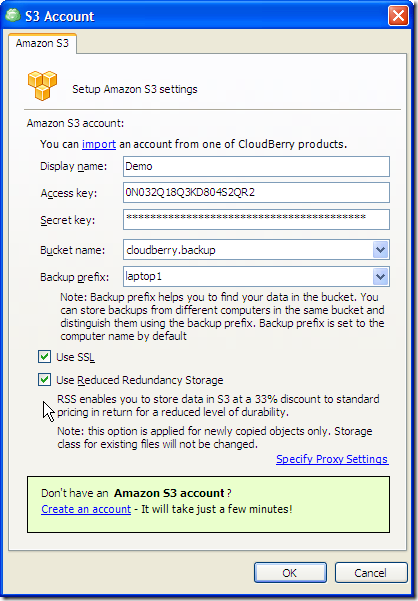This screenshot has width=418, height=601.
Task: Select the Secret key password field
Action: click(x=256, y=219)
